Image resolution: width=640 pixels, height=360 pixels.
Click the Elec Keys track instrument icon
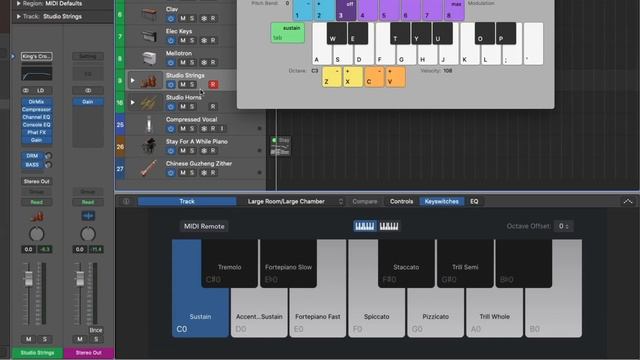pos(149,36)
